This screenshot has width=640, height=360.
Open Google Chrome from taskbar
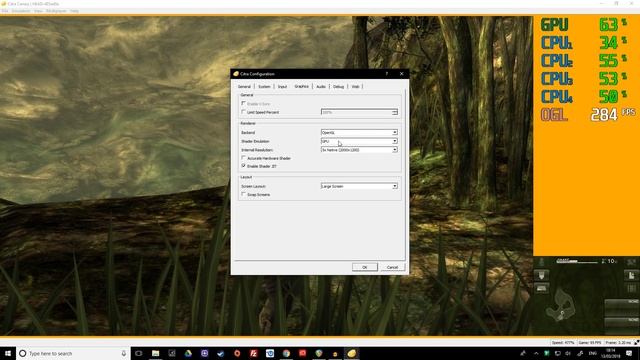tap(286, 353)
